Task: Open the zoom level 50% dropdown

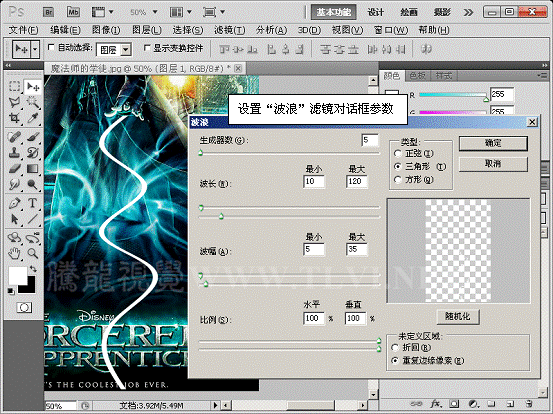Action: point(155,12)
